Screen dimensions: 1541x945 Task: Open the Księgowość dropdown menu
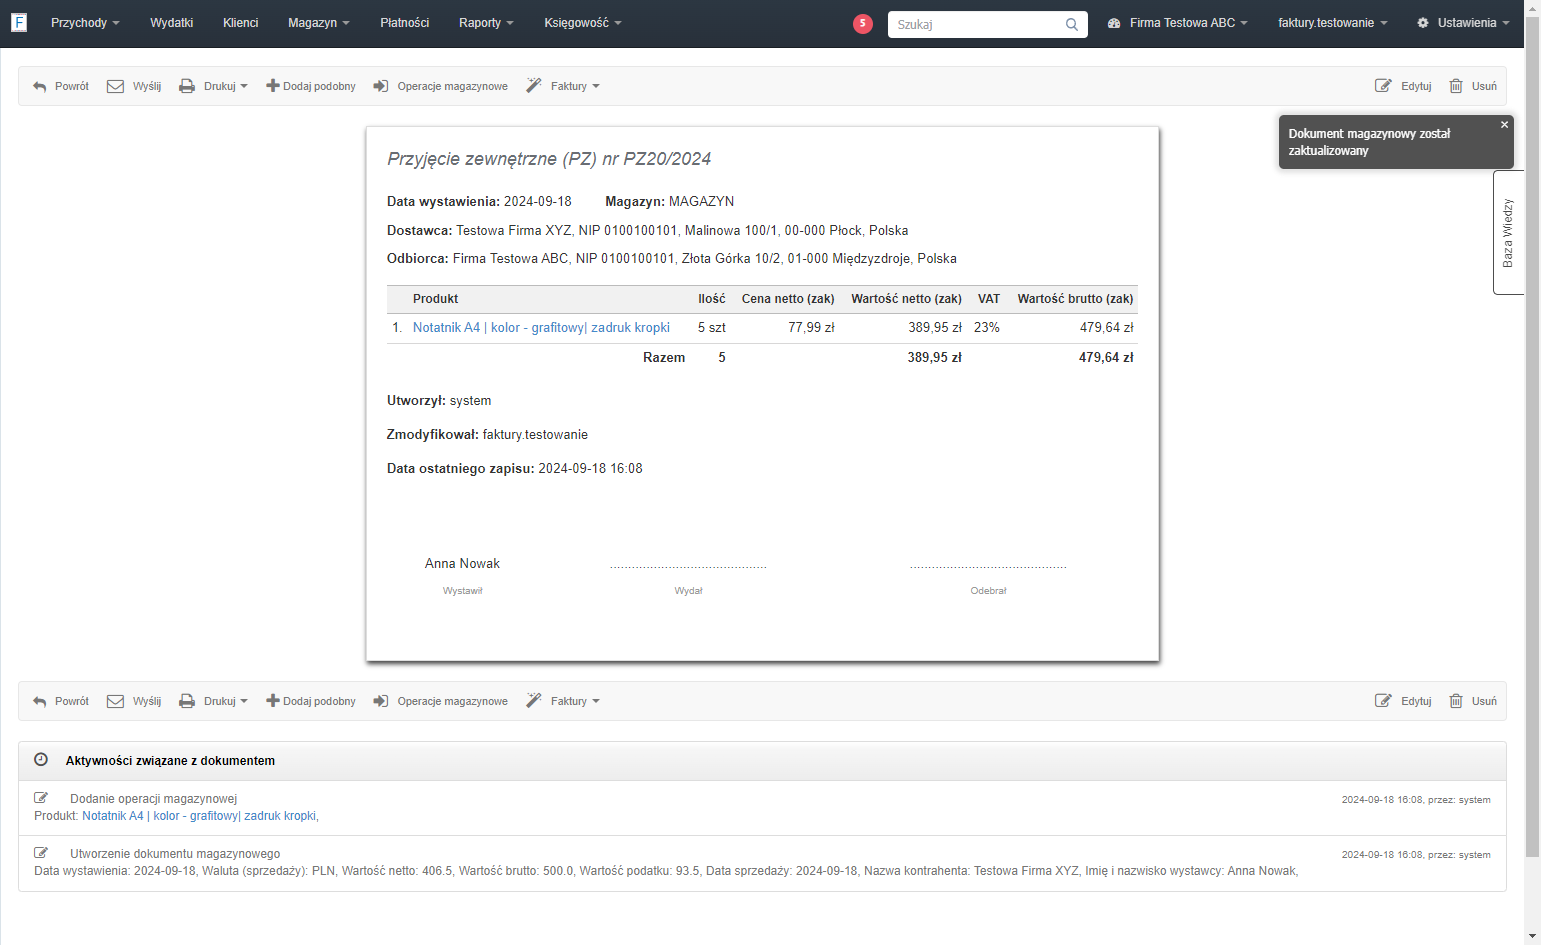[x=583, y=23]
